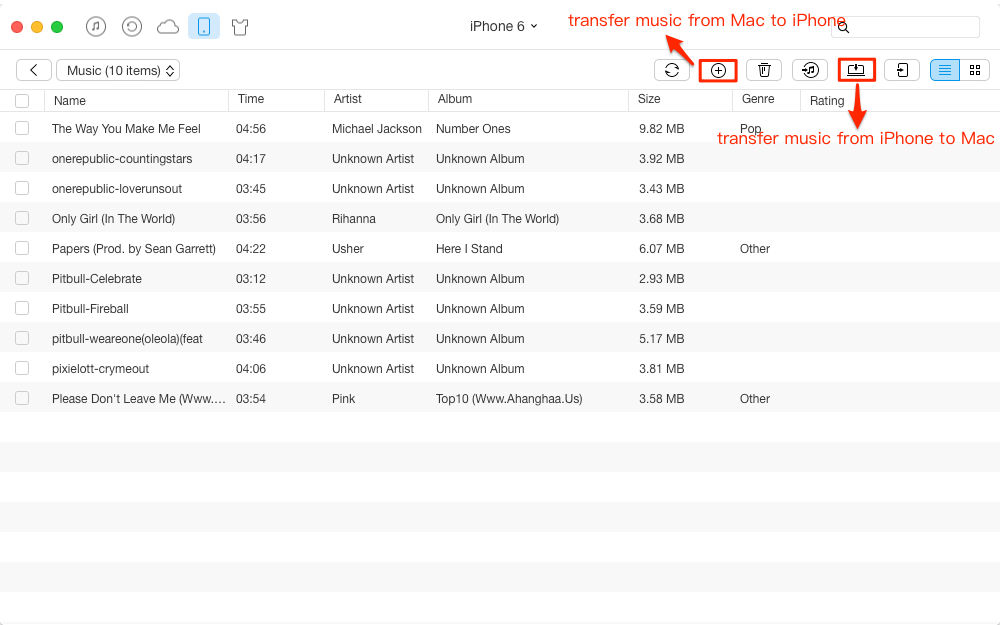Click the add music plus icon

718,70
